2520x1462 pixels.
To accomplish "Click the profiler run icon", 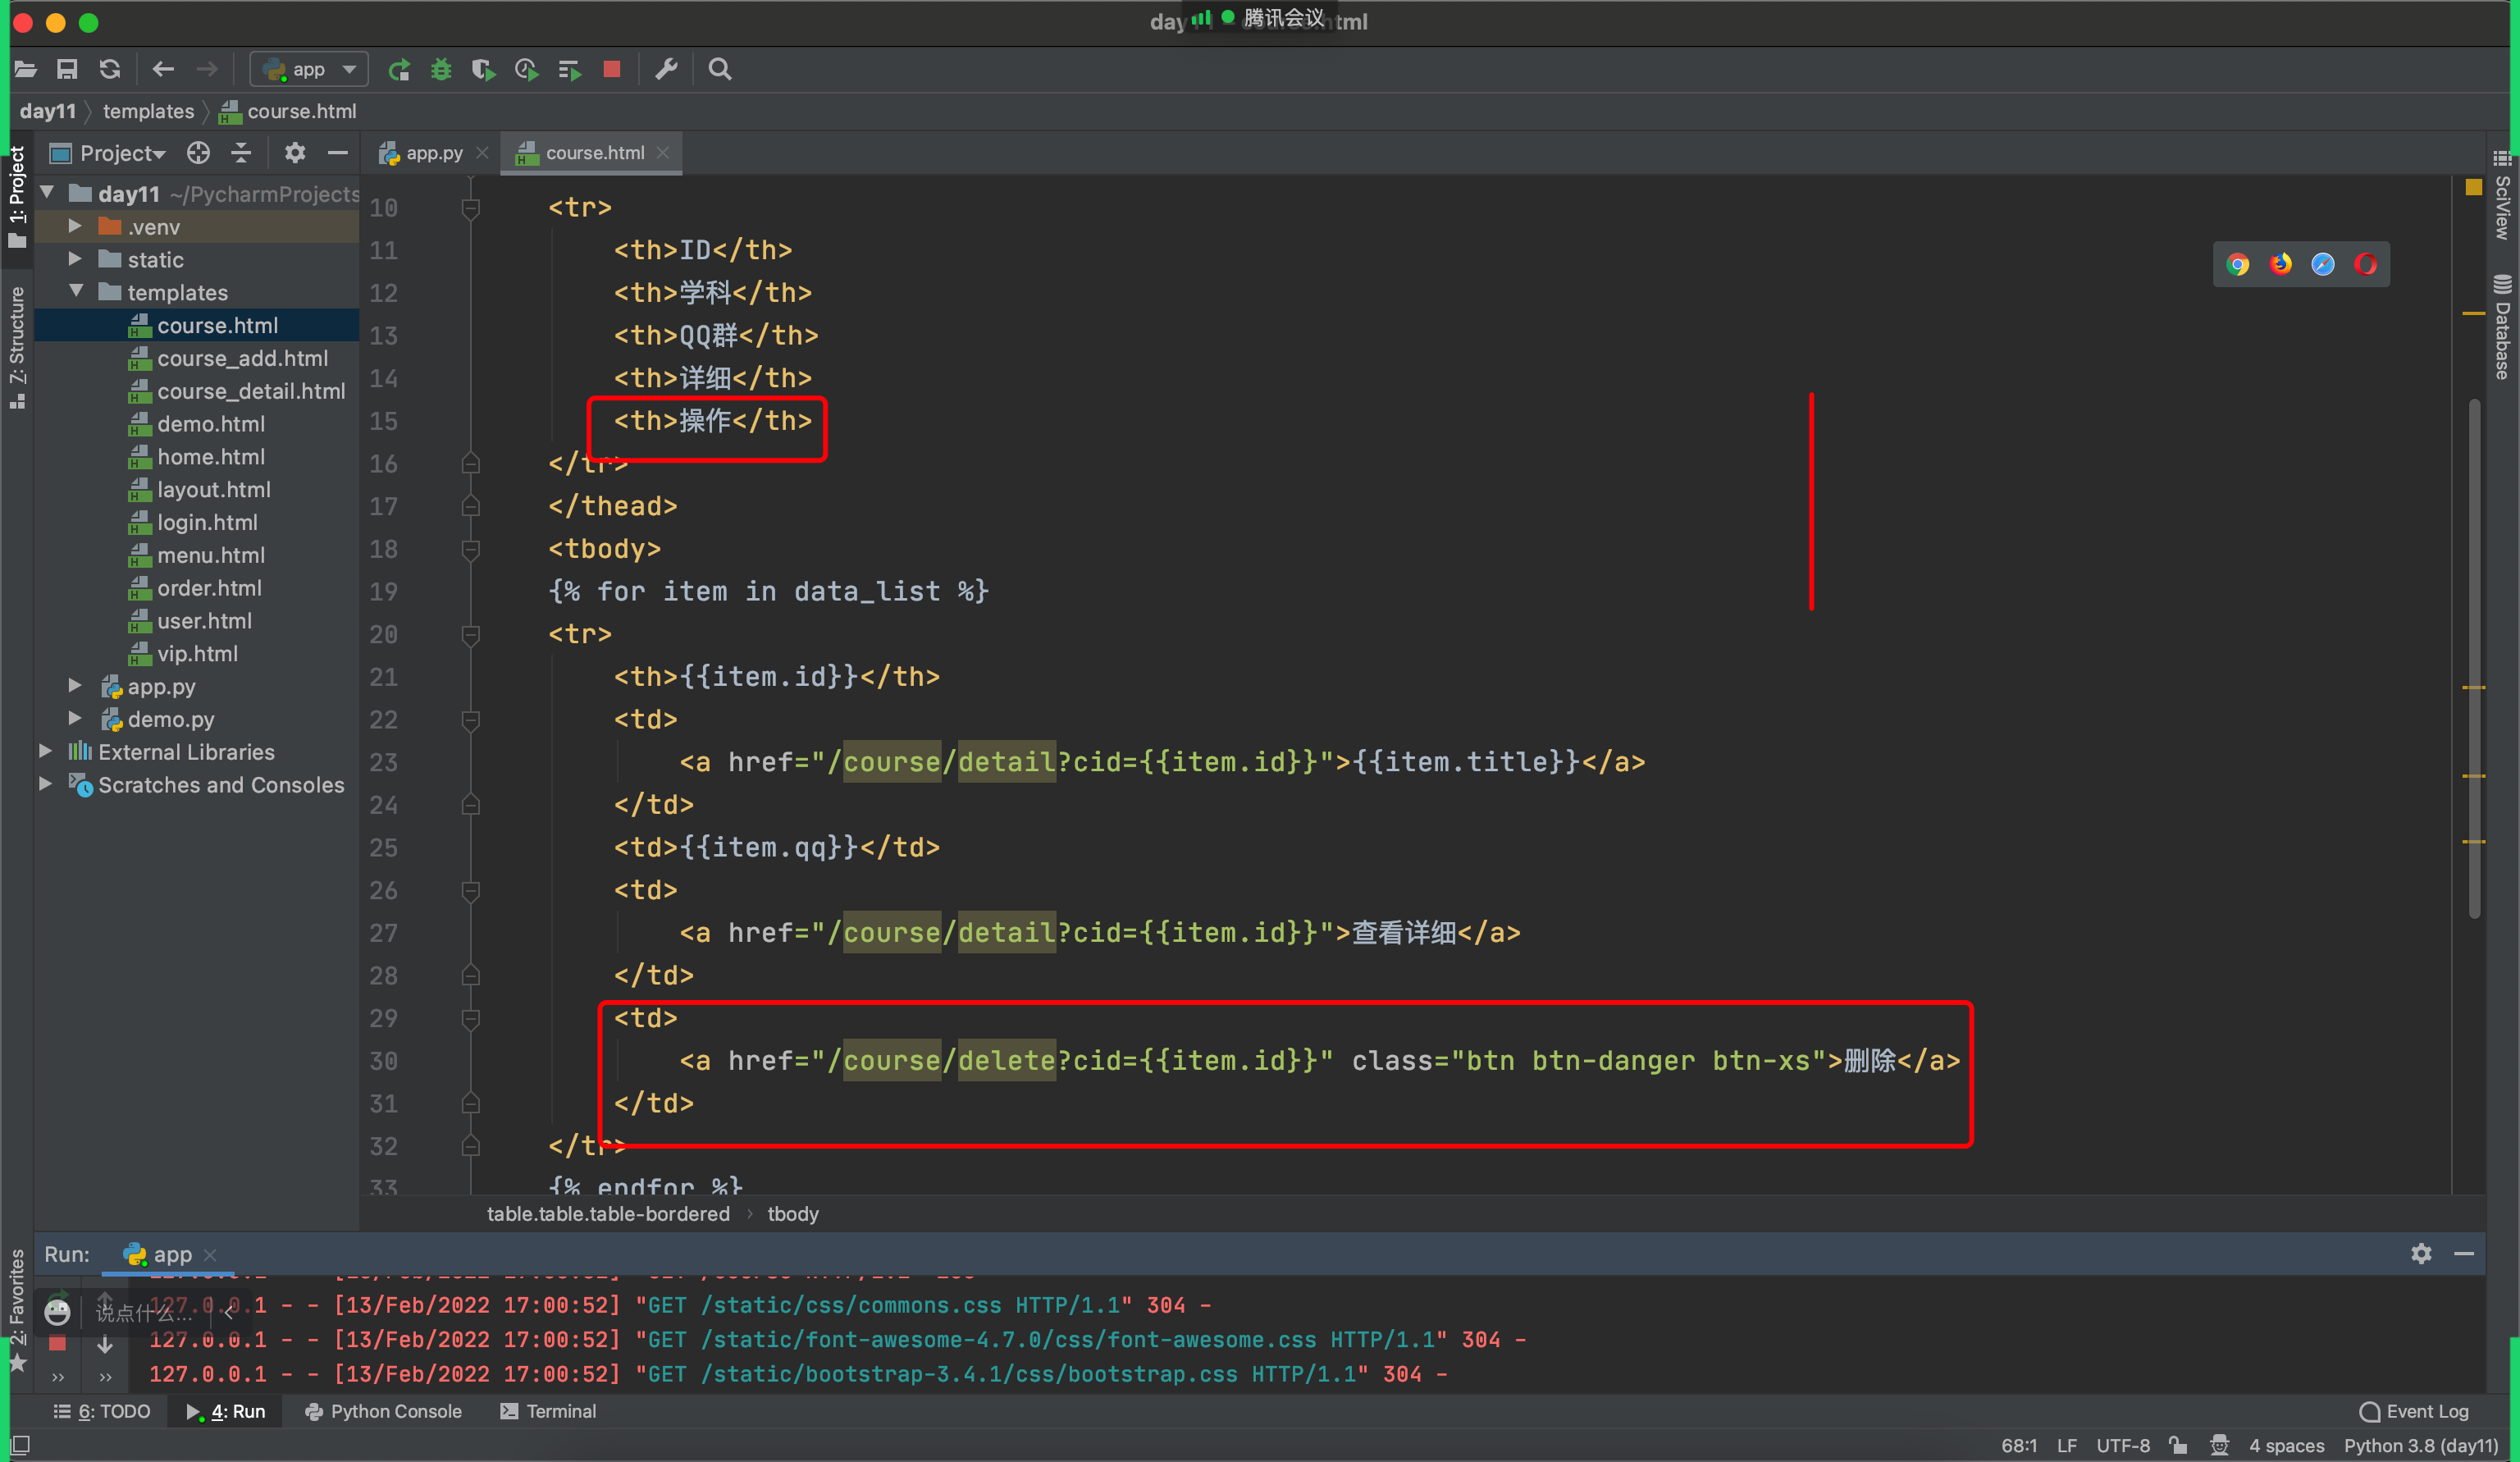I will click(526, 69).
